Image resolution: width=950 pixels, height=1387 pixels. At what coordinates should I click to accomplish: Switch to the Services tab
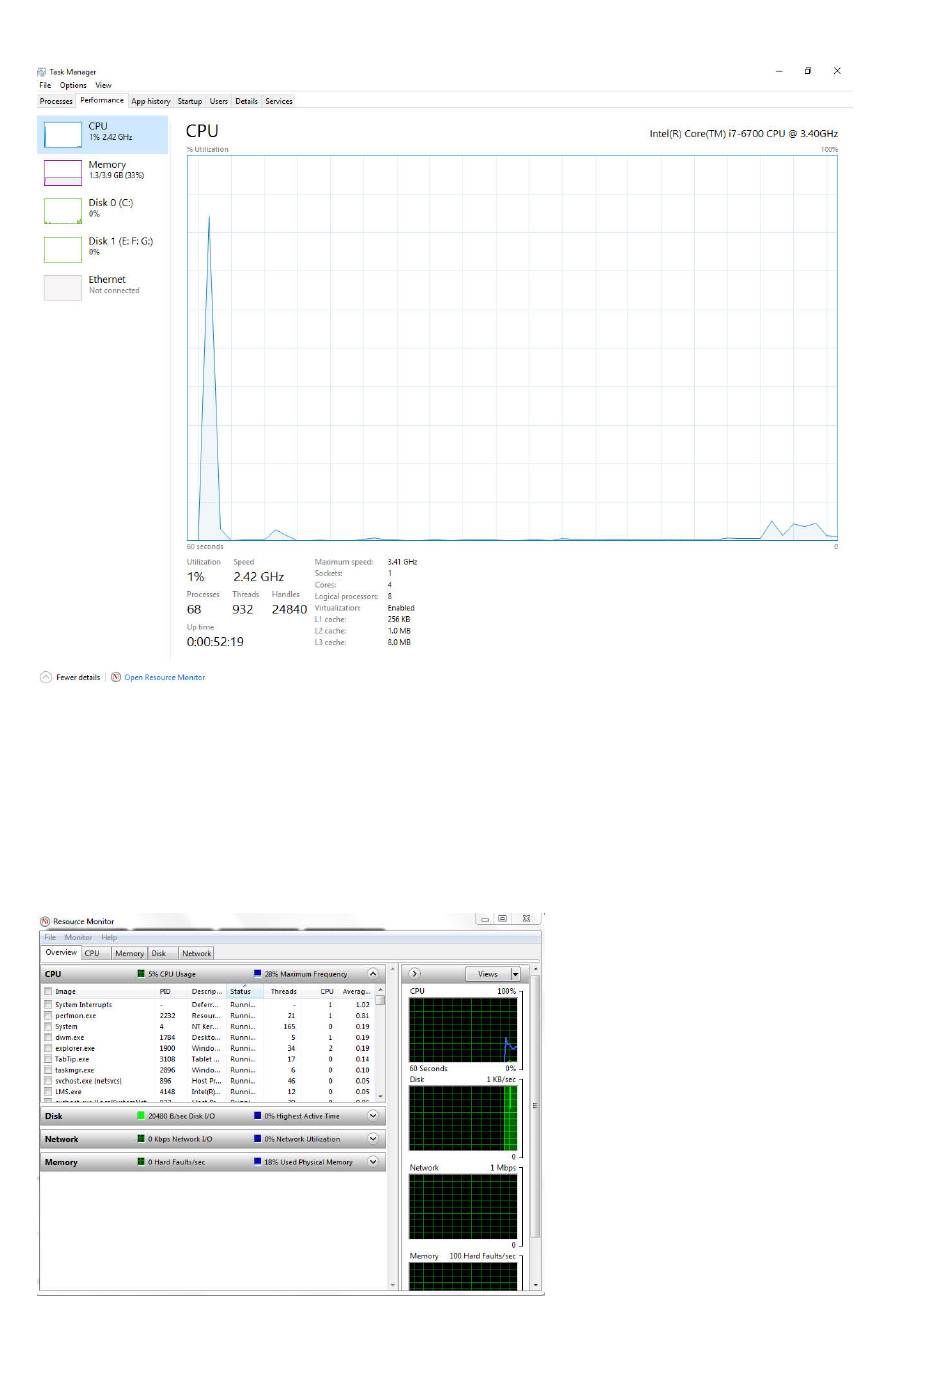pyautogui.click(x=279, y=101)
